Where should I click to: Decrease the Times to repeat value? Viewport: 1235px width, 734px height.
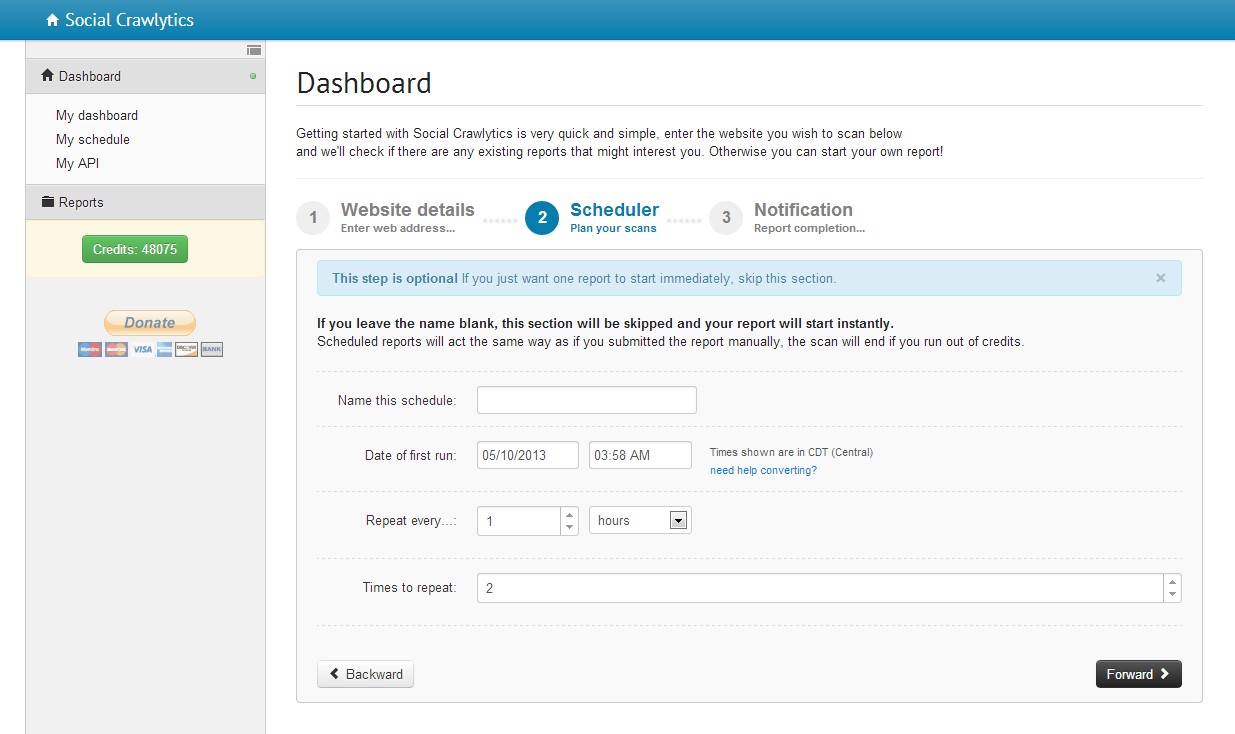[1173, 595]
